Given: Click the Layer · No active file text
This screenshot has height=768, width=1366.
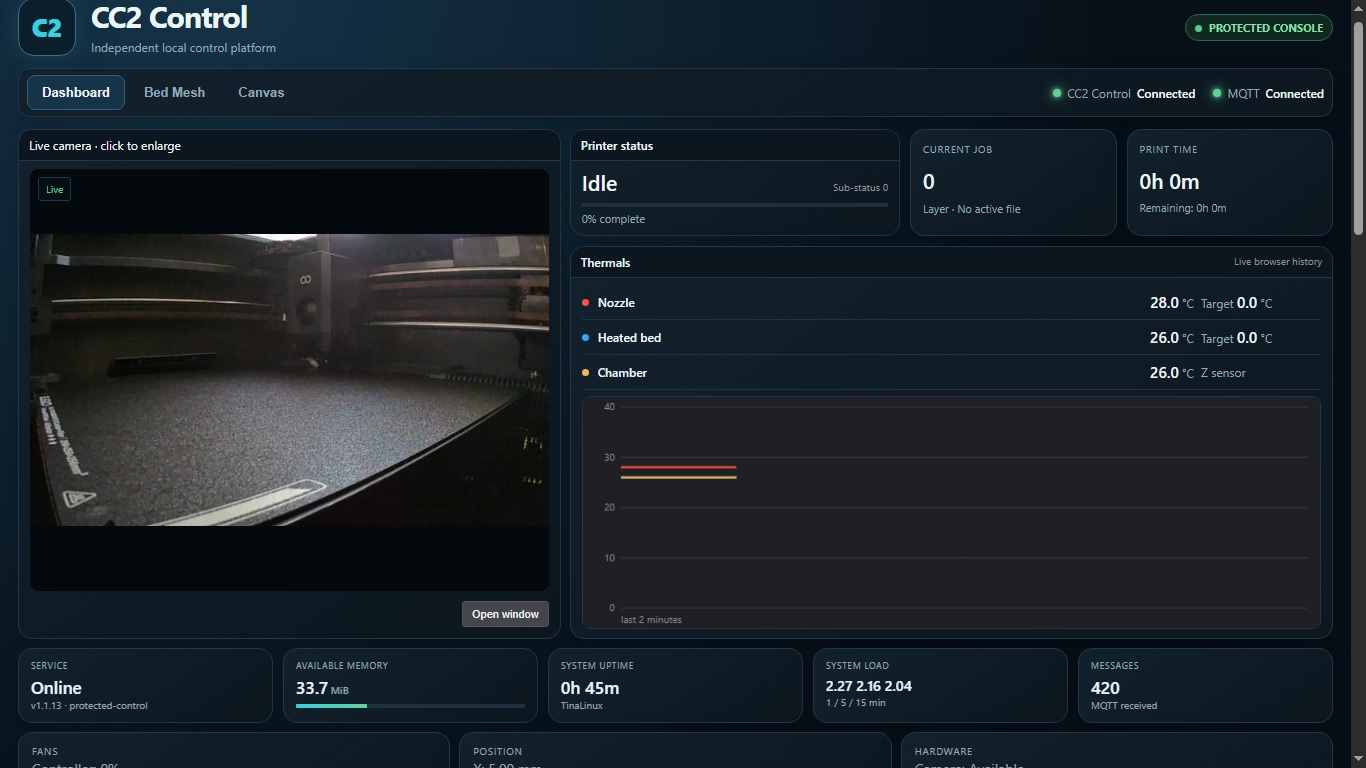Looking at the screenshot, I should click(x=972, y=209).
